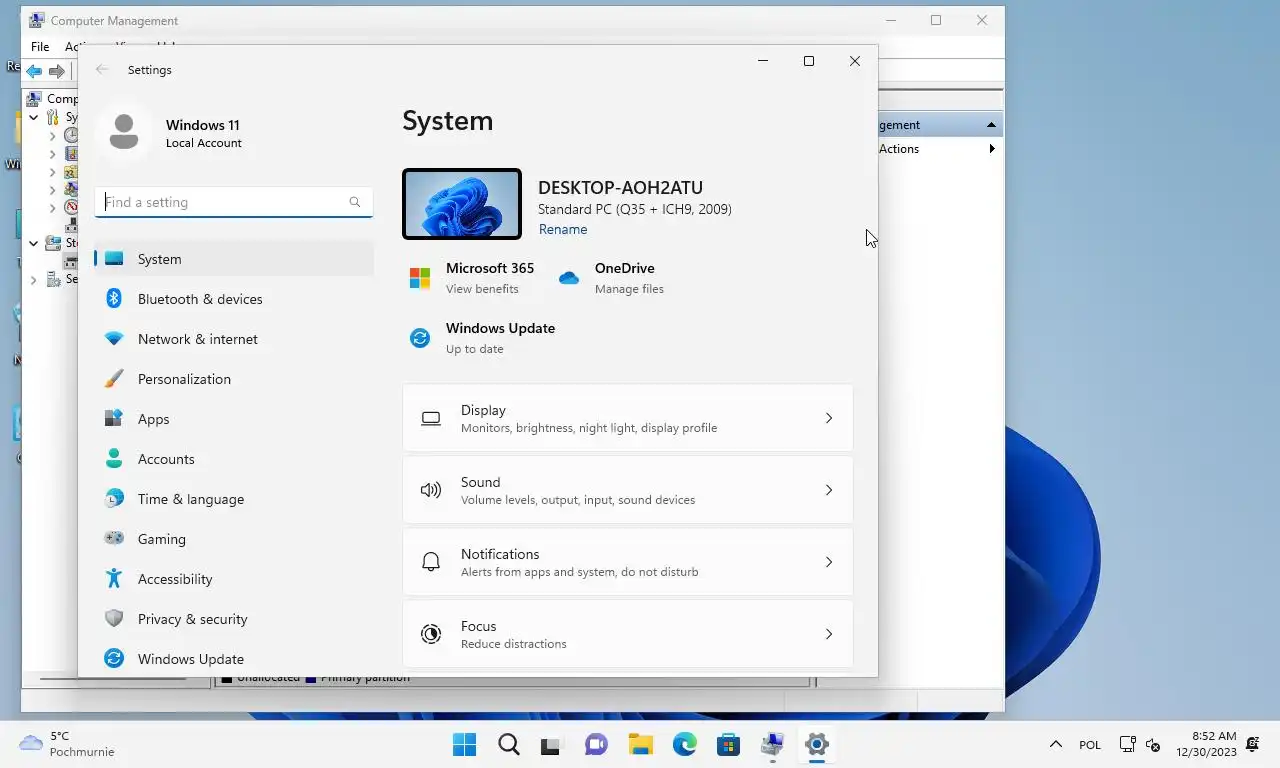Click the Settings gear icon on the taskbar
The height and width of the screenshot is (768, 1280).
tap(817, 745)
